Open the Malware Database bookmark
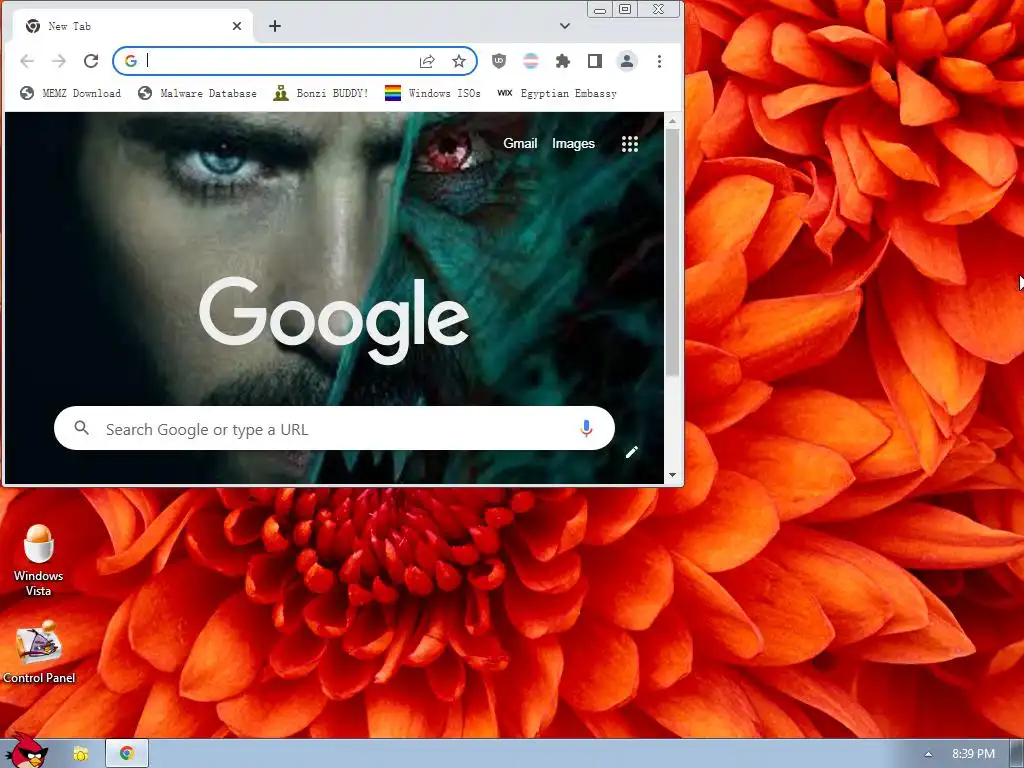This screenshot has height=768, width=1024. [197, 93]
